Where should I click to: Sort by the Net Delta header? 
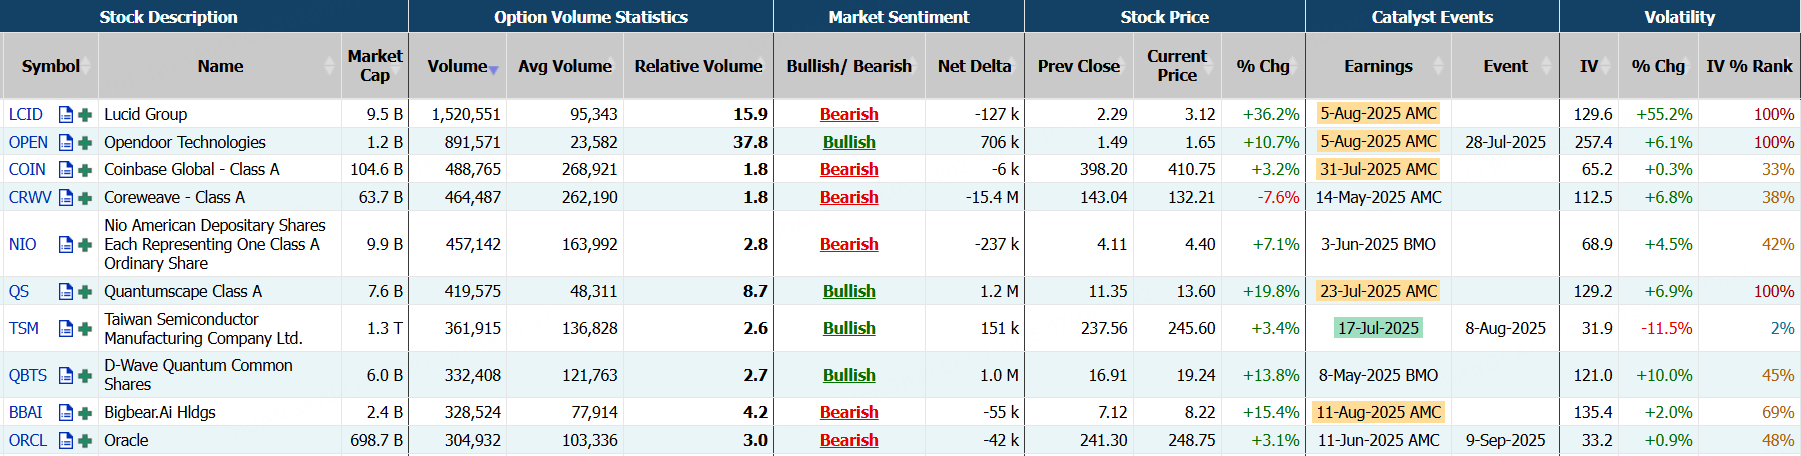[975, 66]
